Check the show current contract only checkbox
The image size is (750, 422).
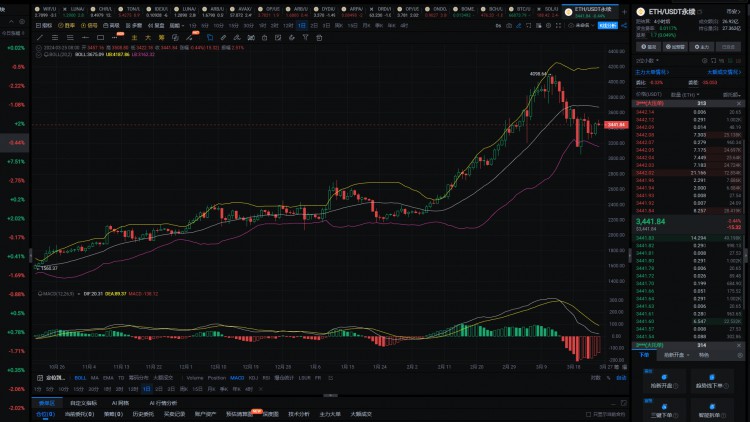click(588, 414)
